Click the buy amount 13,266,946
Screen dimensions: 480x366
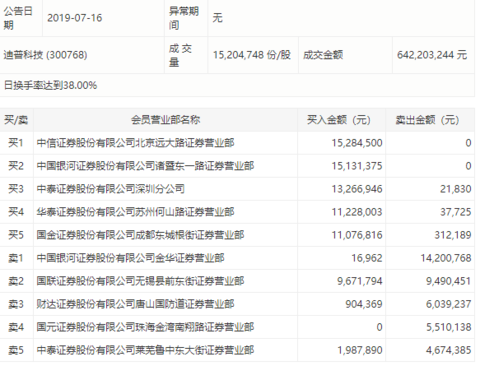357,189
